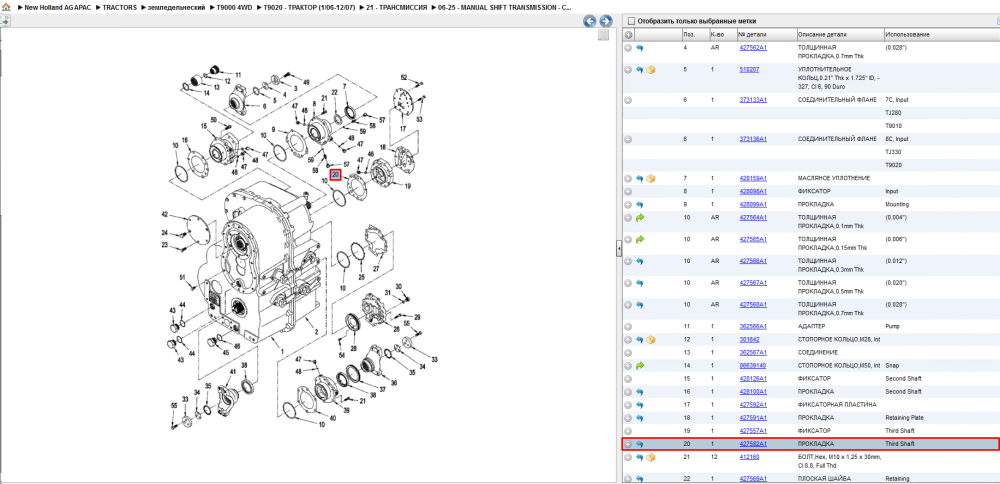Open the package icon for part 412160
The height and width of the screenshot is (484, 1000).
click(x=651, y=457)
